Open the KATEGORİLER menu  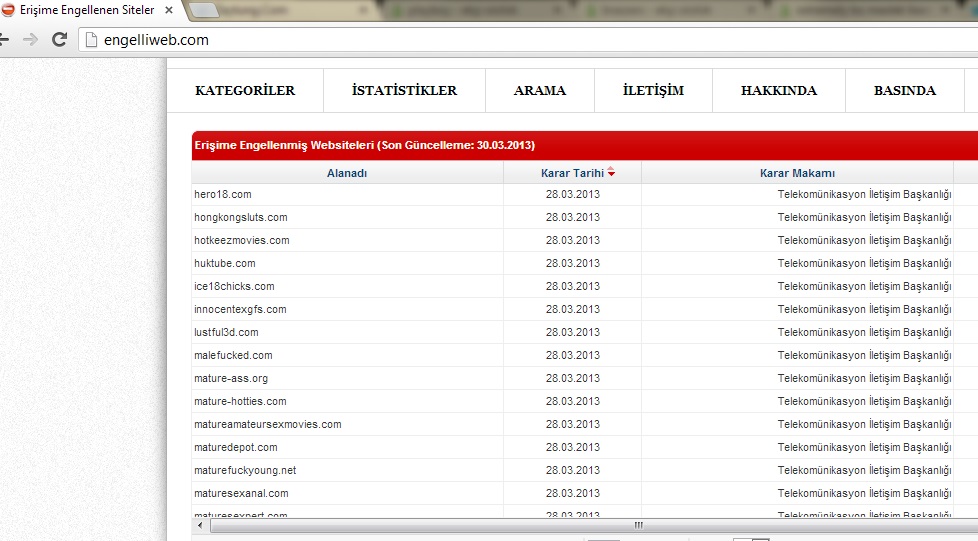point(245,90)
